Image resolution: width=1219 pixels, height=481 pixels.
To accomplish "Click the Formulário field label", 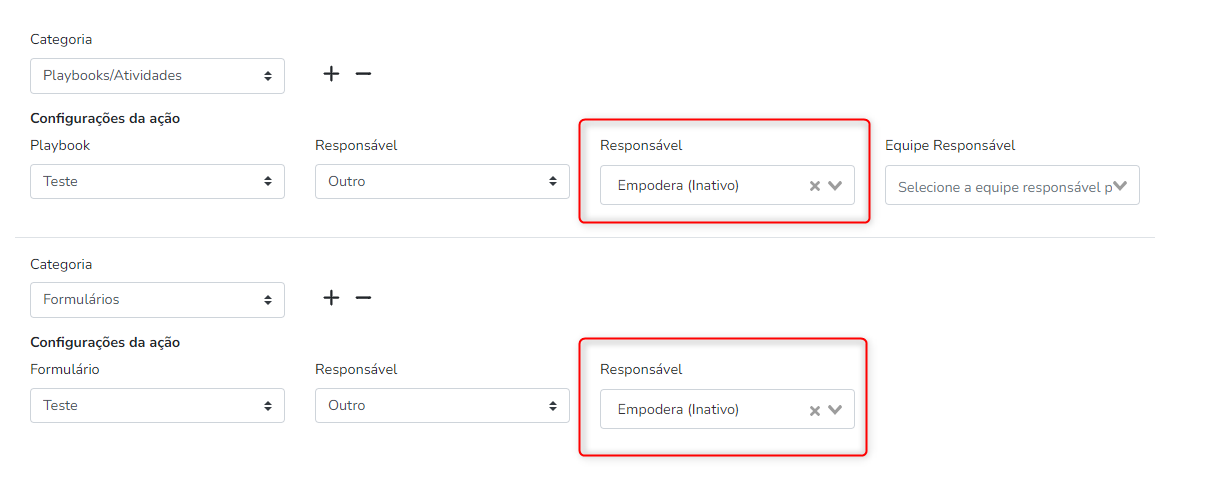I will tap(65, 369).
